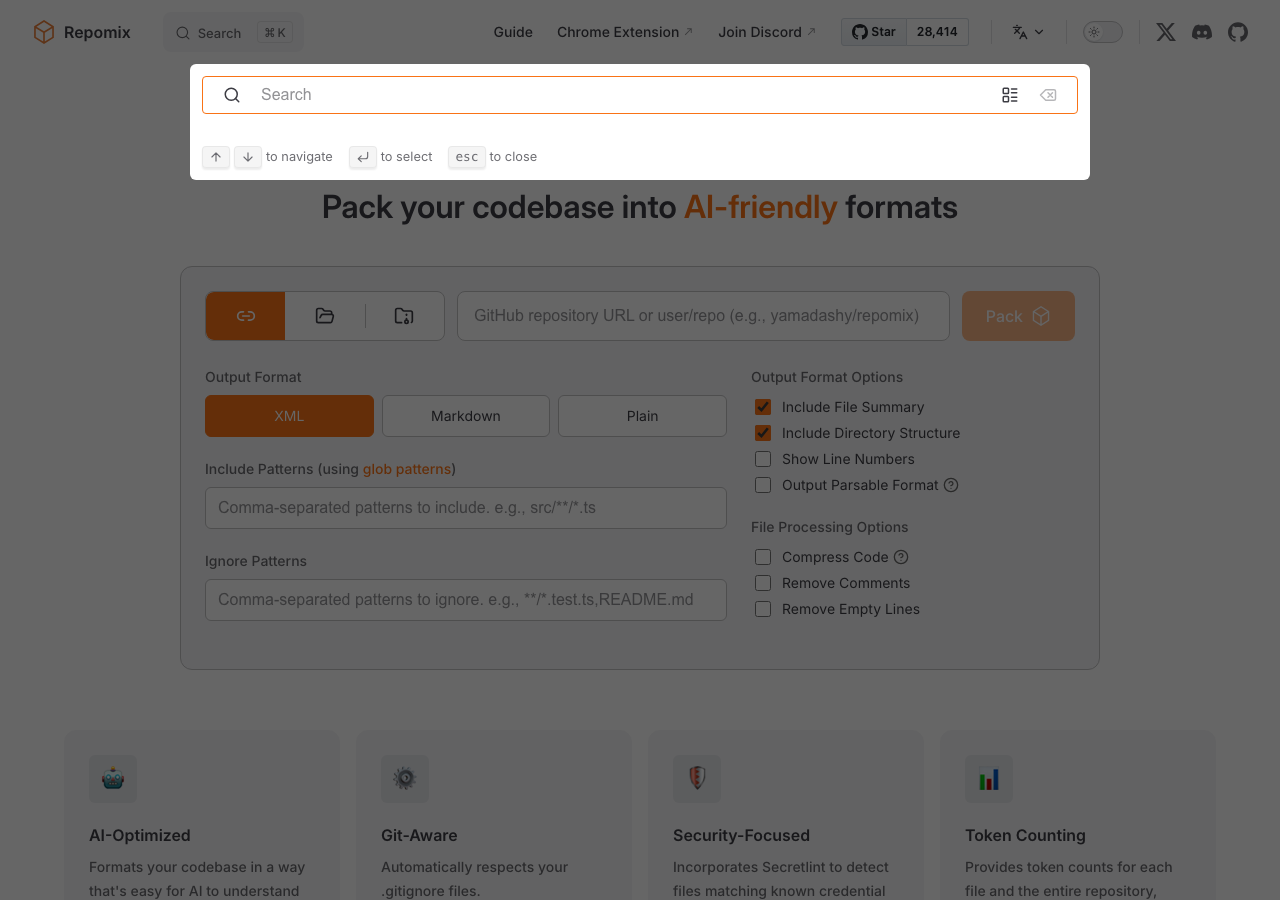Open the glob patterns link
The width and height of the screenshot is (1280, 900).
[x=407, y=469]
